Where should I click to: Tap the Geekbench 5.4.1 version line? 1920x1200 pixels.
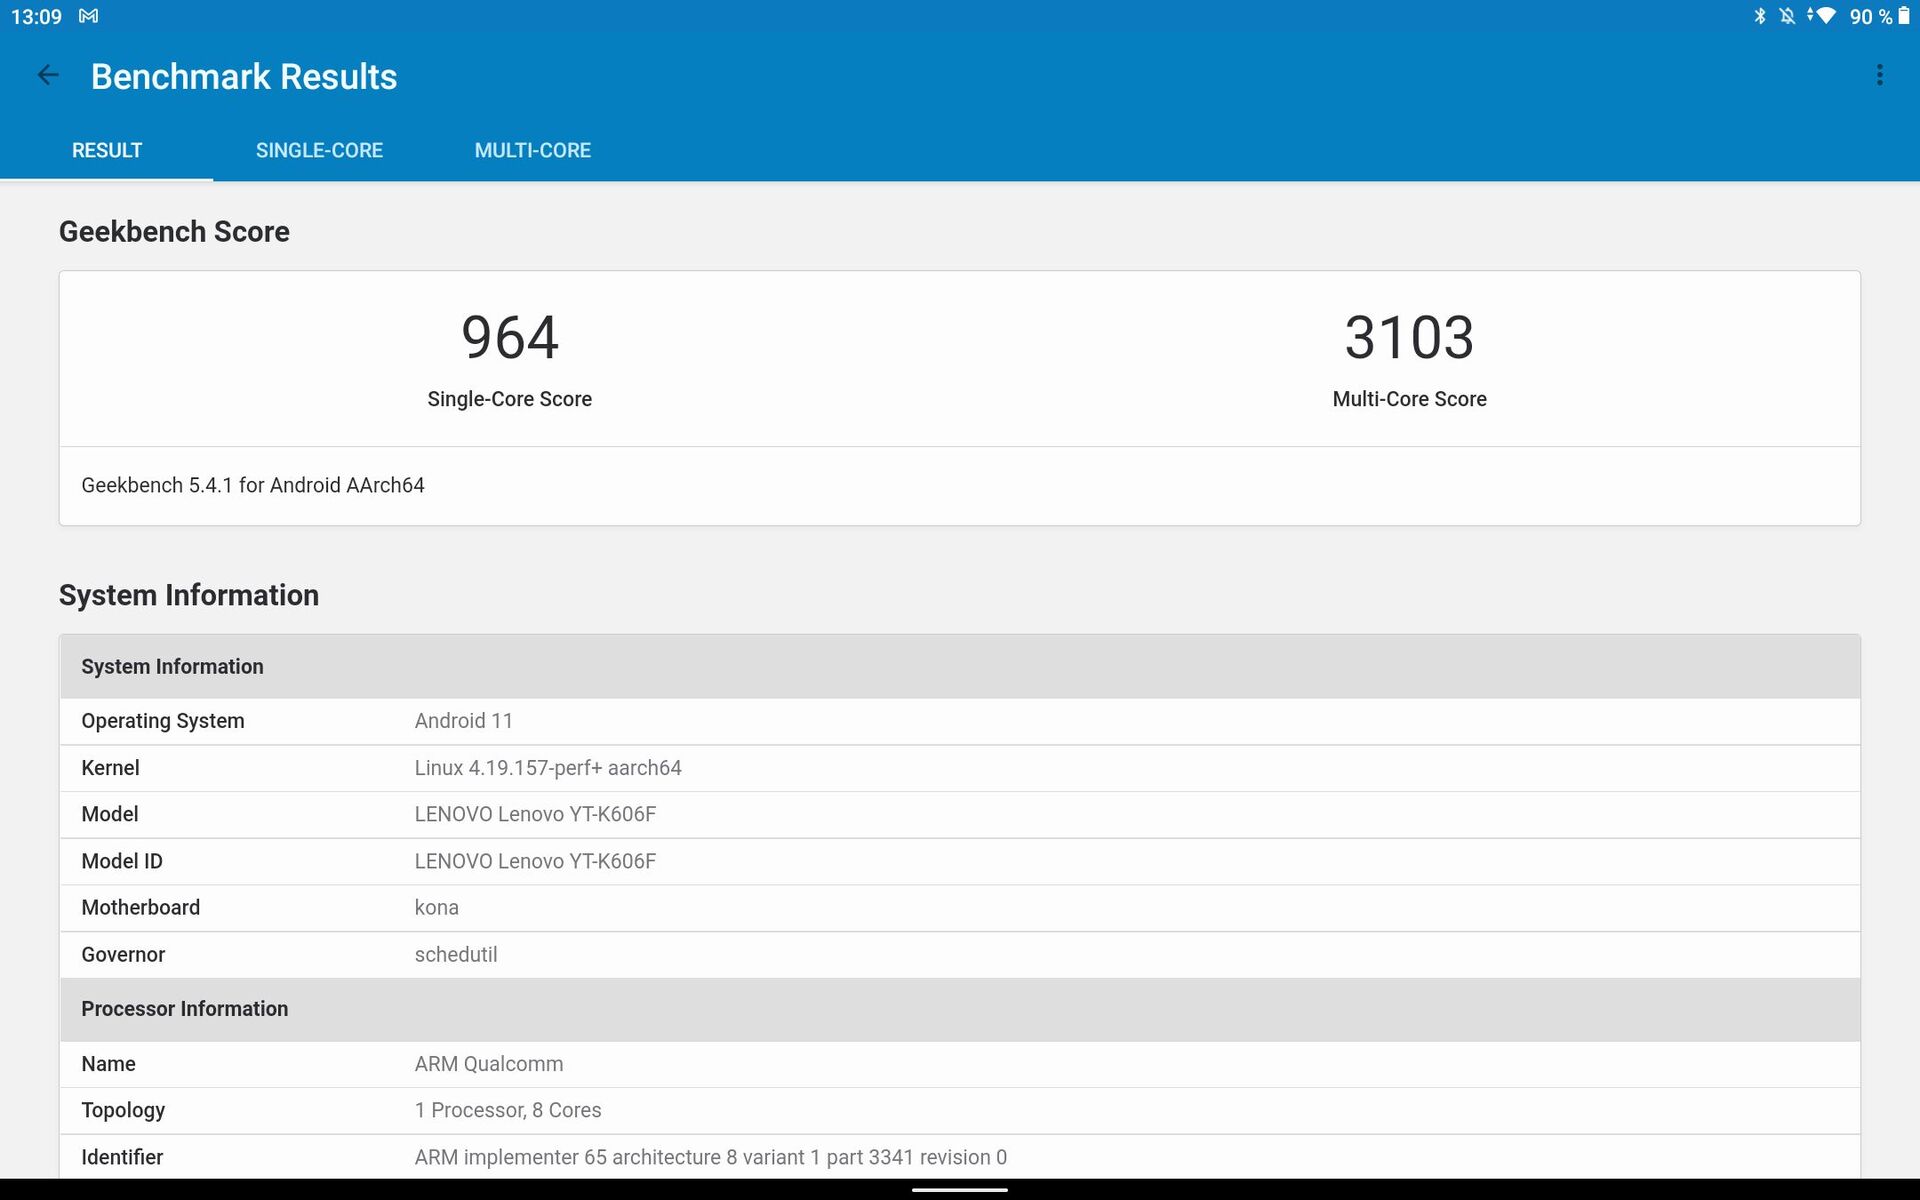click(x=253, y=485)
